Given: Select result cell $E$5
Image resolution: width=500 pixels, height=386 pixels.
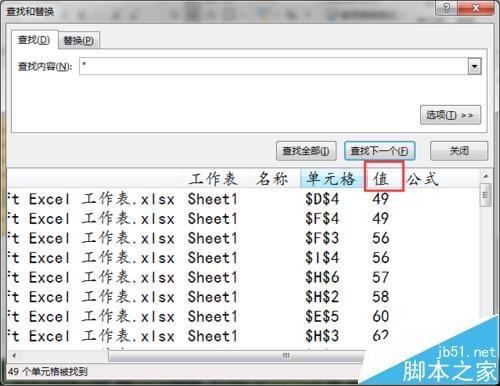Looking at the screenshot, I should point(322,316).
